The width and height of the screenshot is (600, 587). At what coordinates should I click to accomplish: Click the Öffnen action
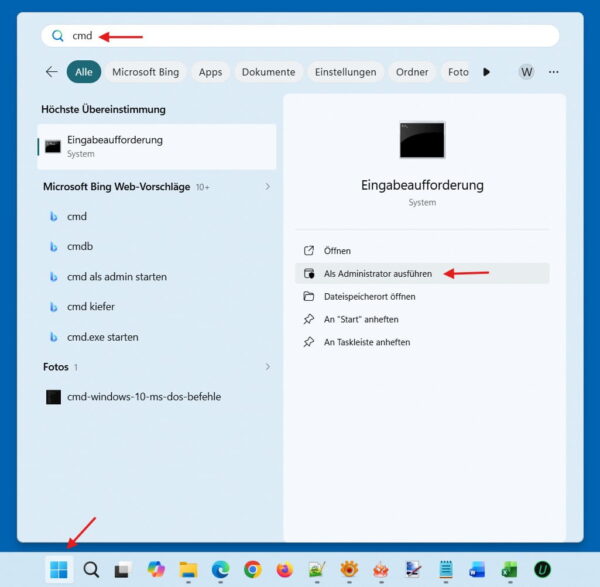pyautogui.click(x=422, y=251)
